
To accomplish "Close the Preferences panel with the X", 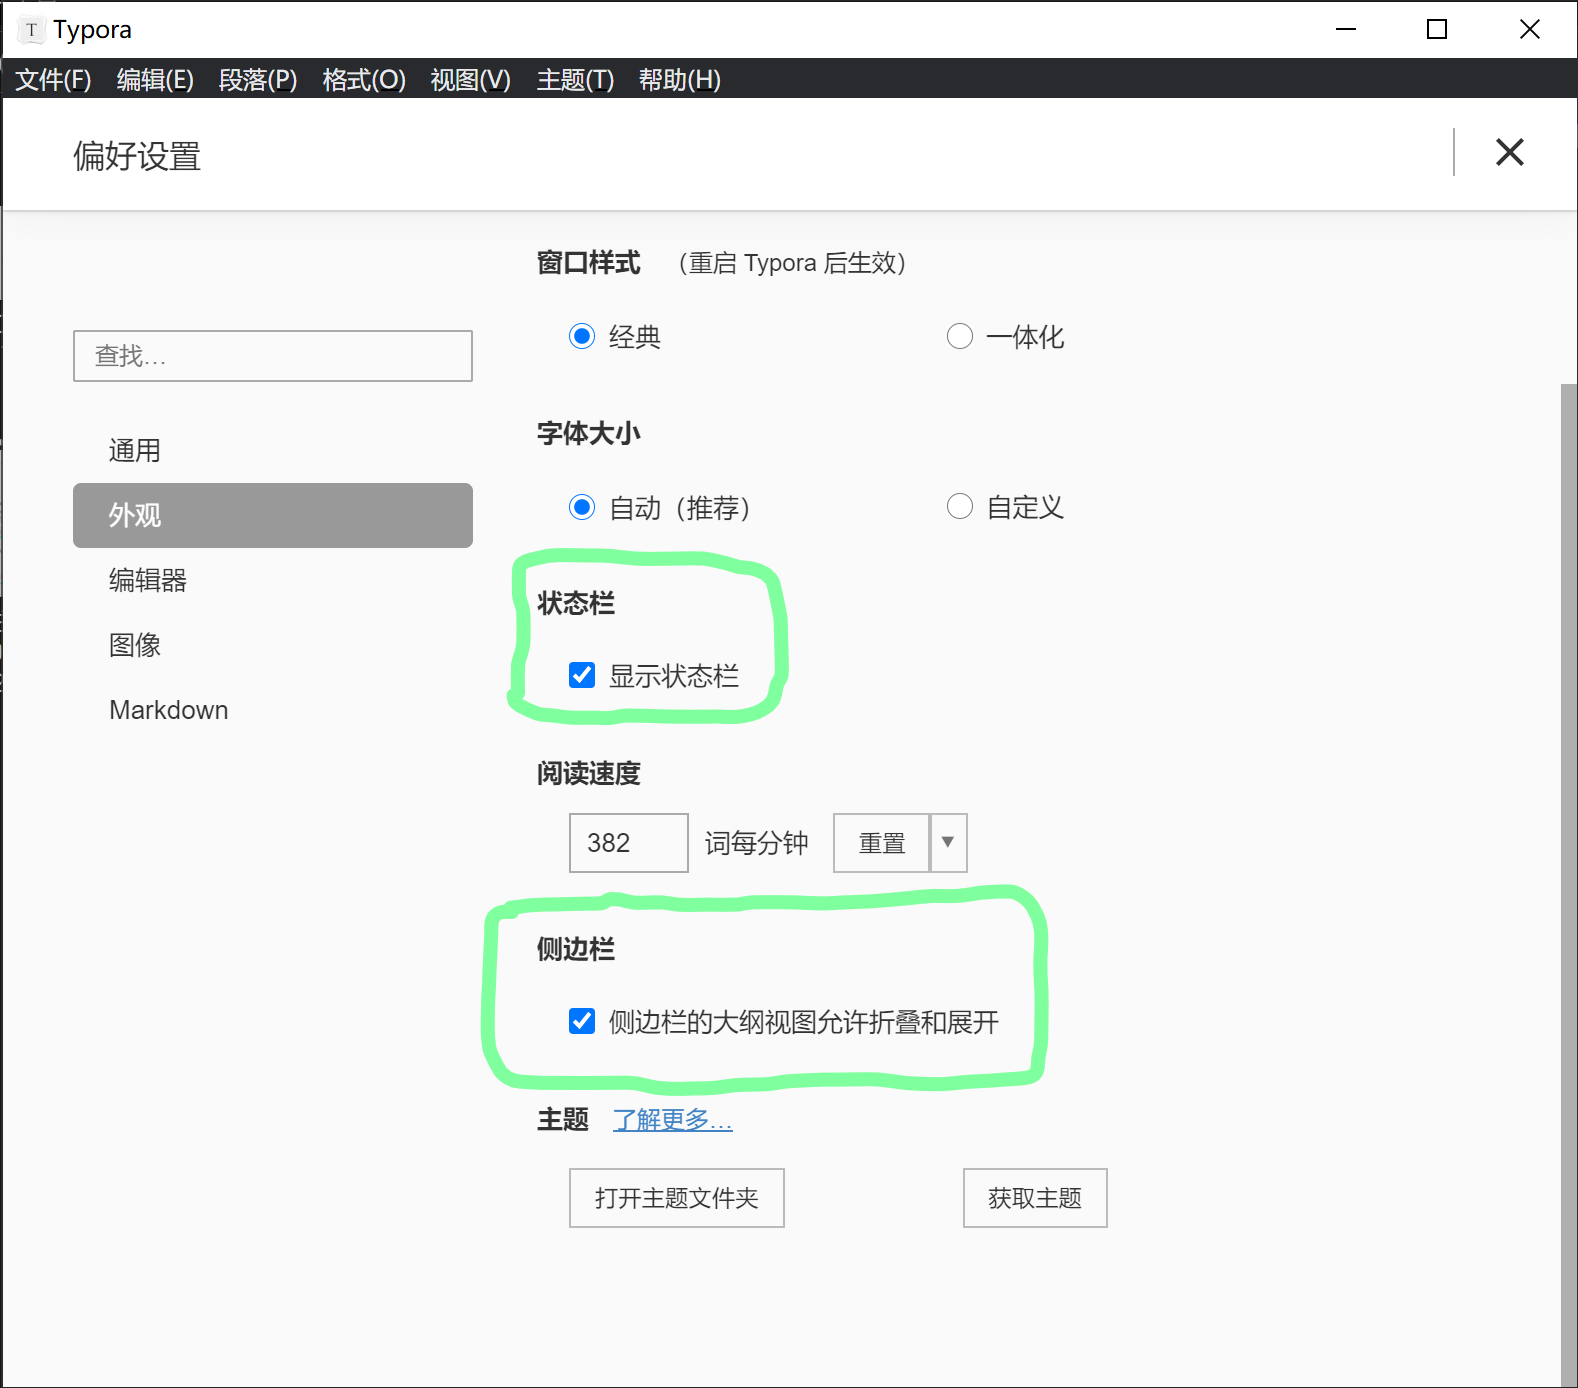I will pyautogui.click(x=1509, y=152).
